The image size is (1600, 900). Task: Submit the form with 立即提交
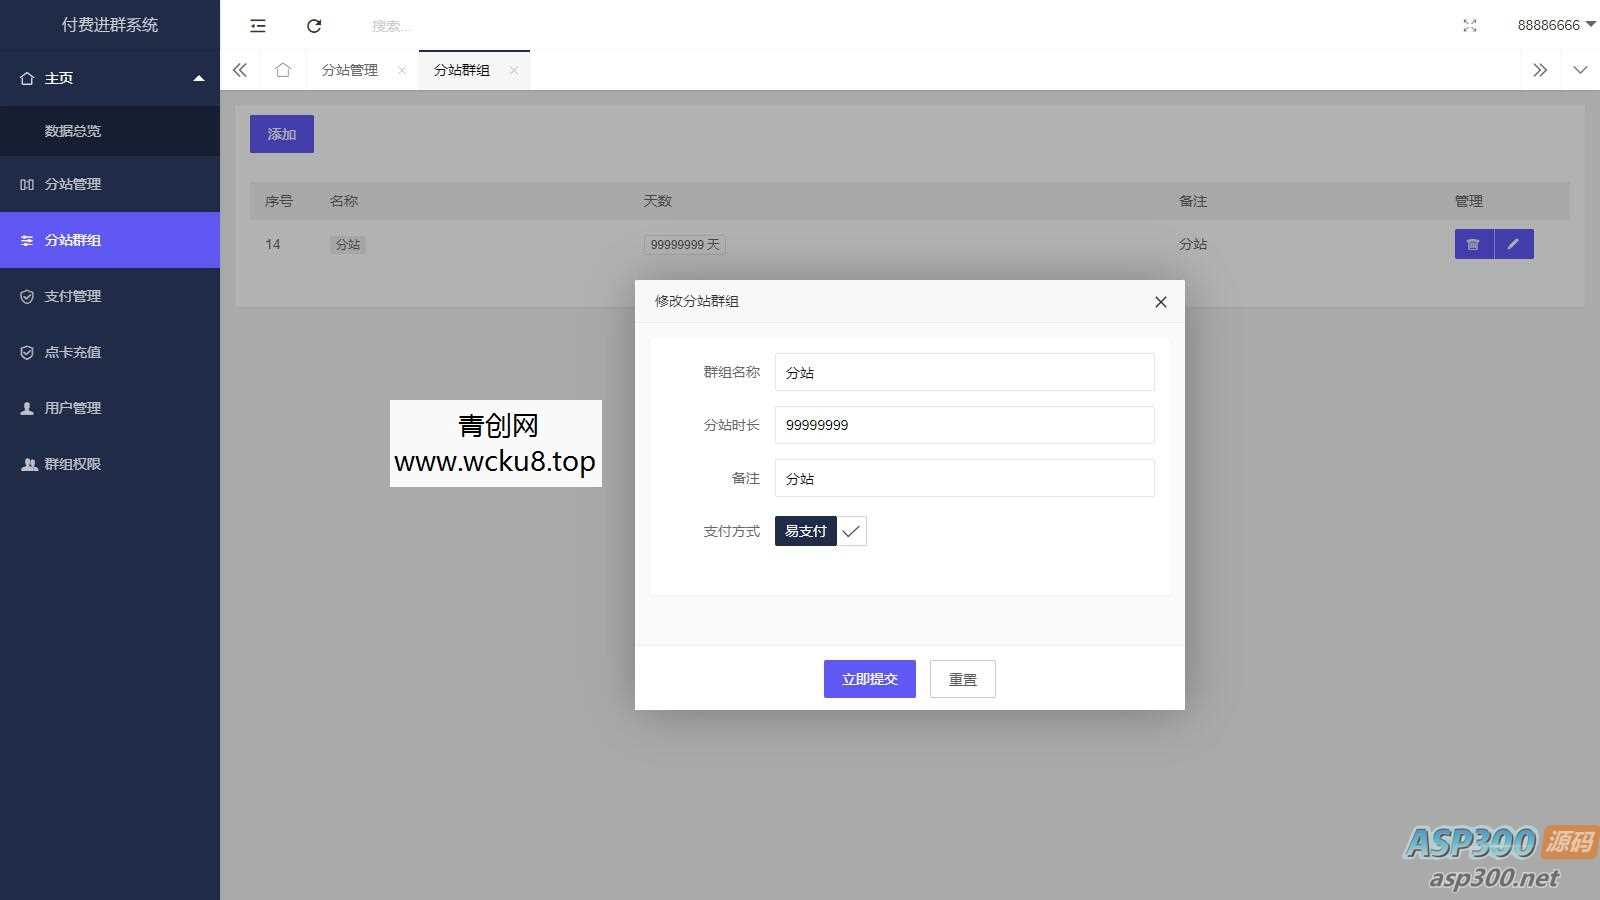click(x=869, y=679)
